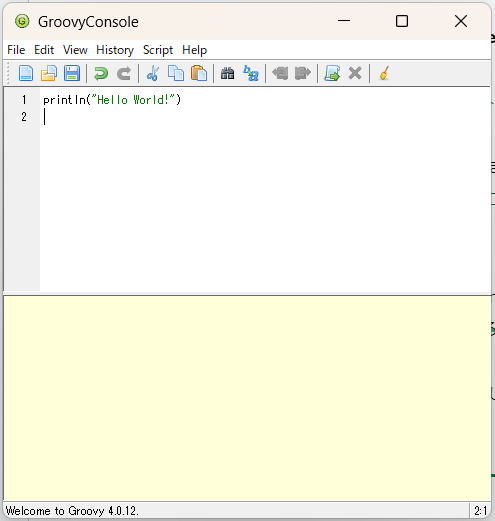Close the GroovyConsole window
Viewport: 495px width, 521px height.
click(x=461, y=21)
